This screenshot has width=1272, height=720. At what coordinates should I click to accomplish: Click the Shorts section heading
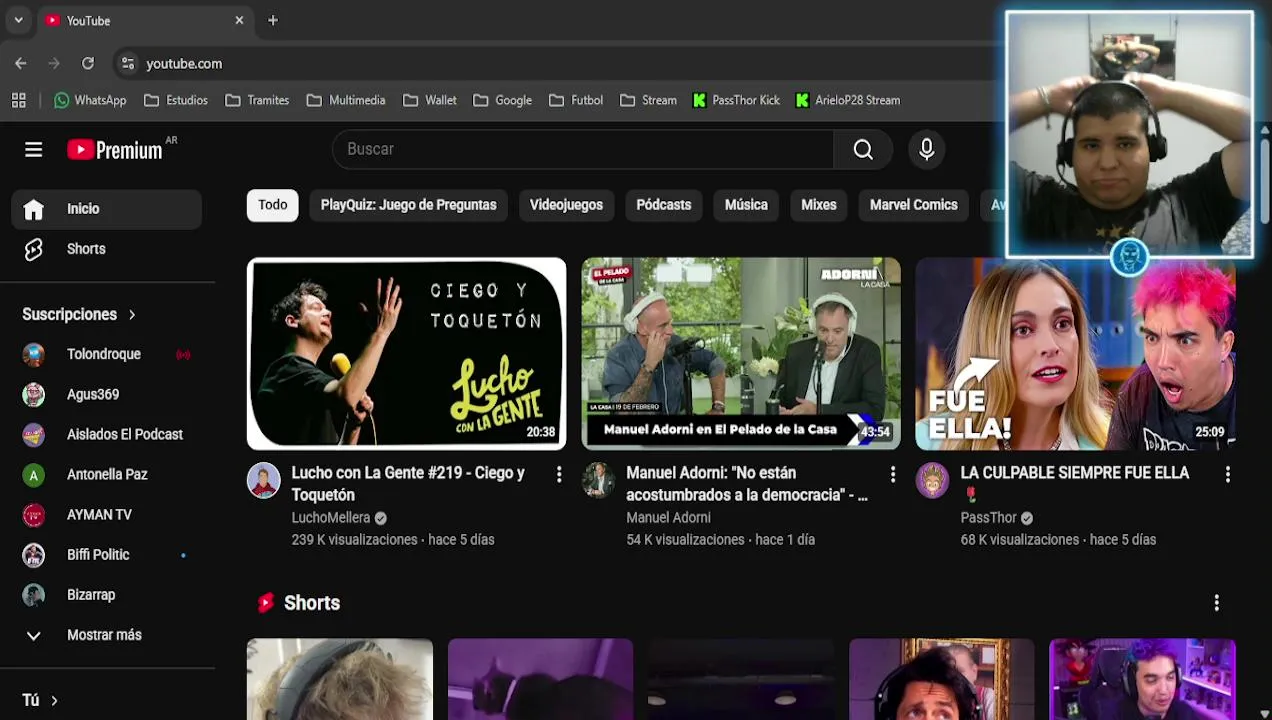[312, 603]
